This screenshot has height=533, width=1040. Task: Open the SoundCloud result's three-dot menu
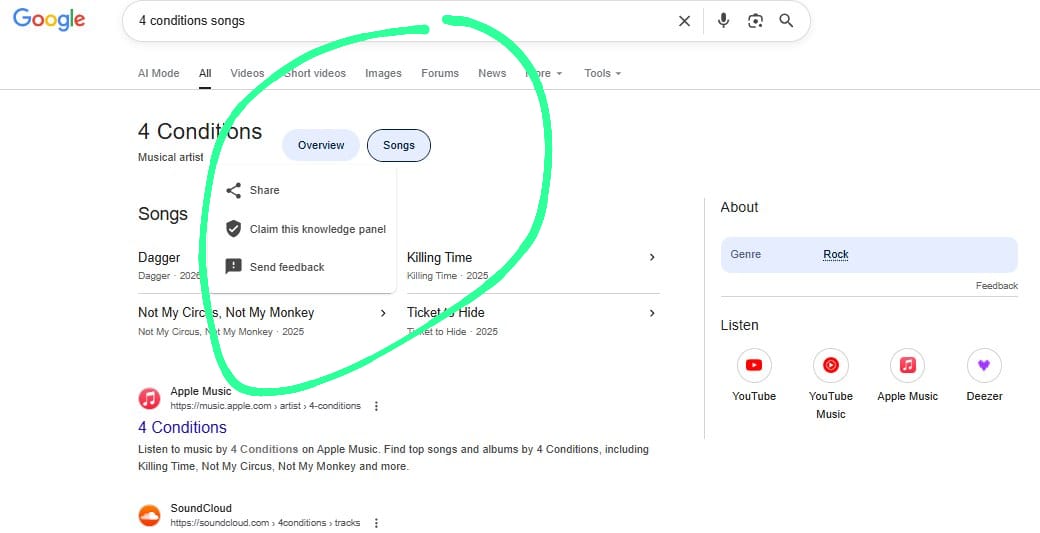coord(376,523)
